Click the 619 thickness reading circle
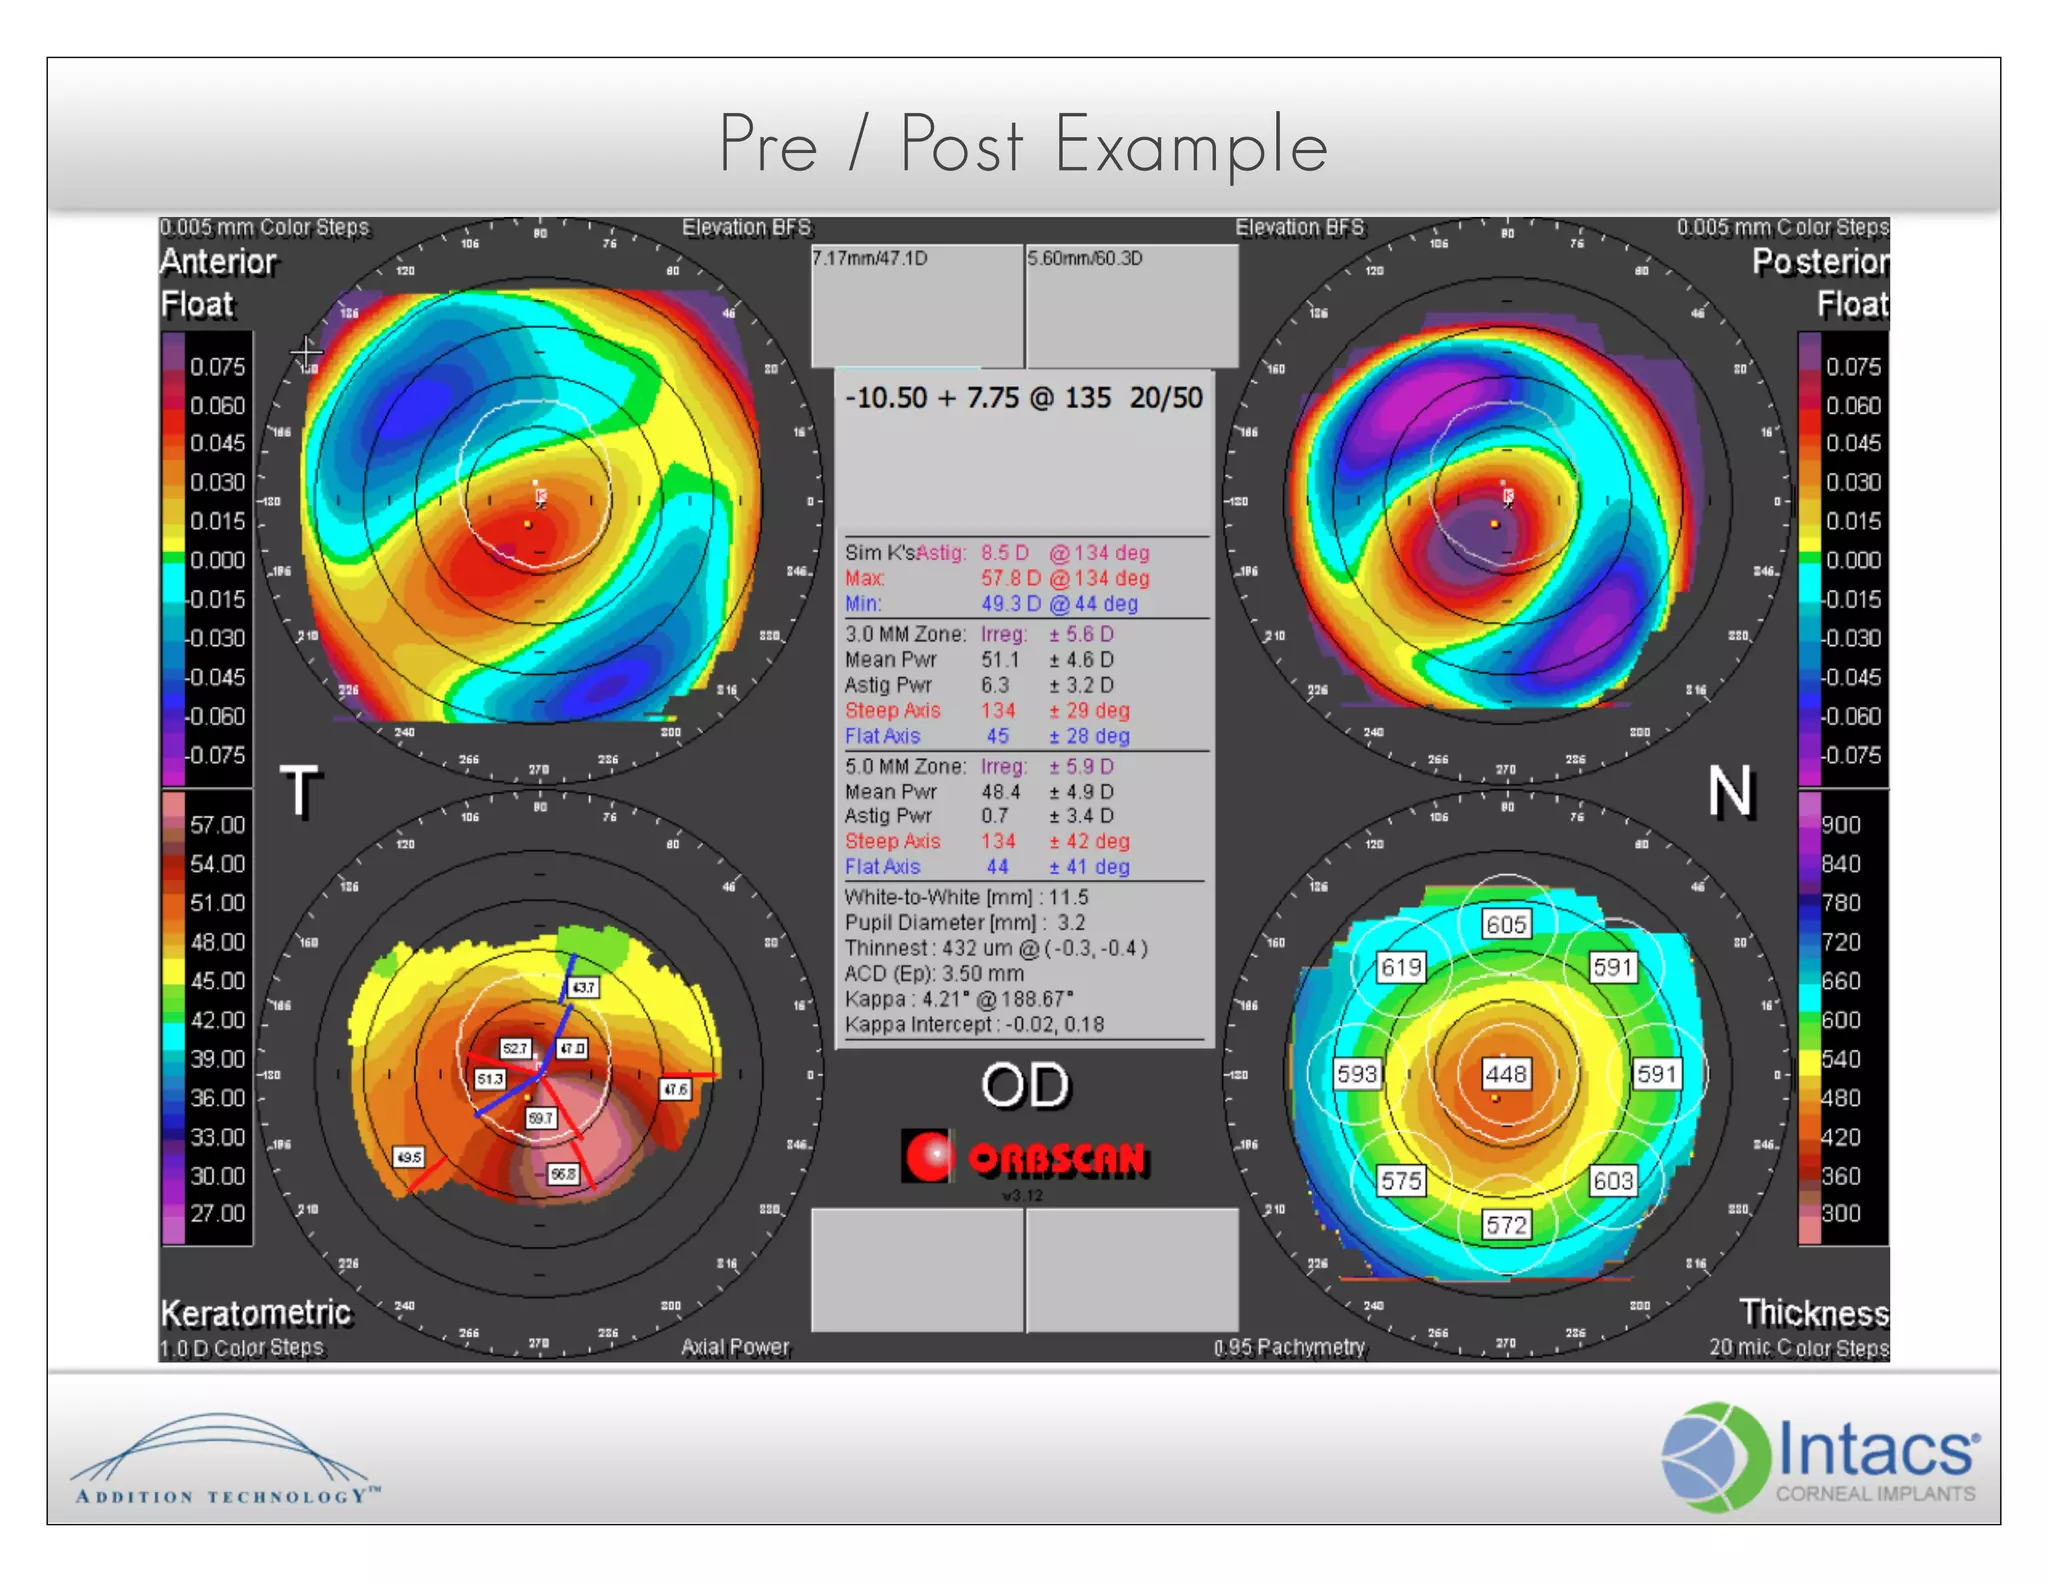The width and height of the screenshot is (2048, 1582). 1400,967
